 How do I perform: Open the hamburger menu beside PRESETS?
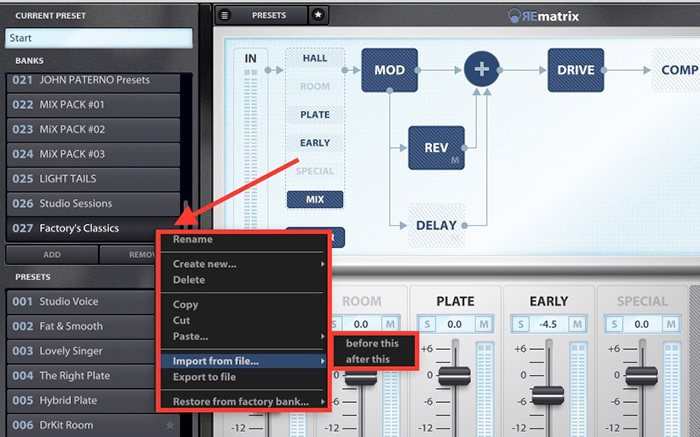tap(225, 16)
